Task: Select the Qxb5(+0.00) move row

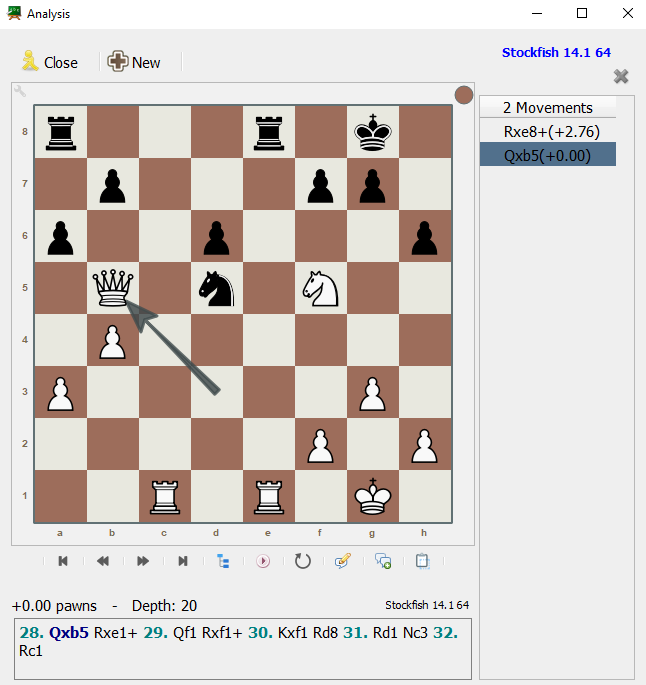Action: tap(548, 155)
